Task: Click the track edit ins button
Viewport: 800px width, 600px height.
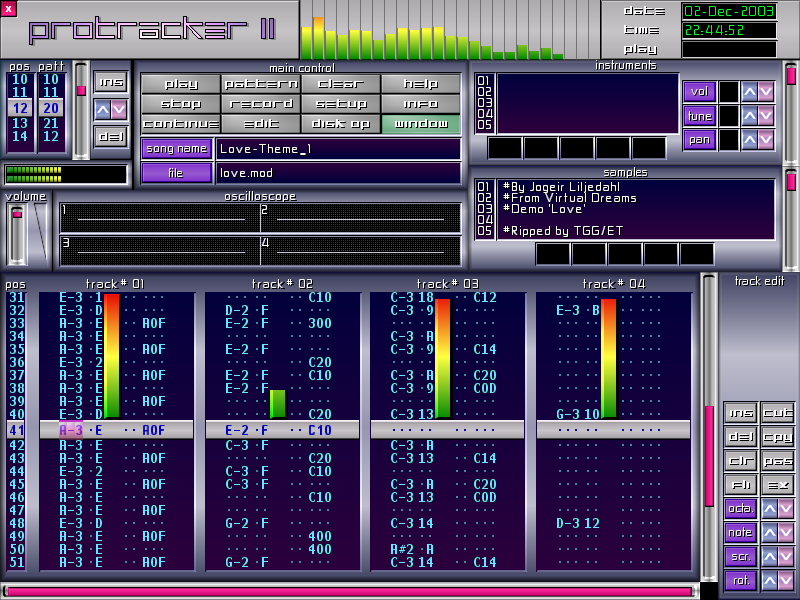Action: click(x=741, y=413)
